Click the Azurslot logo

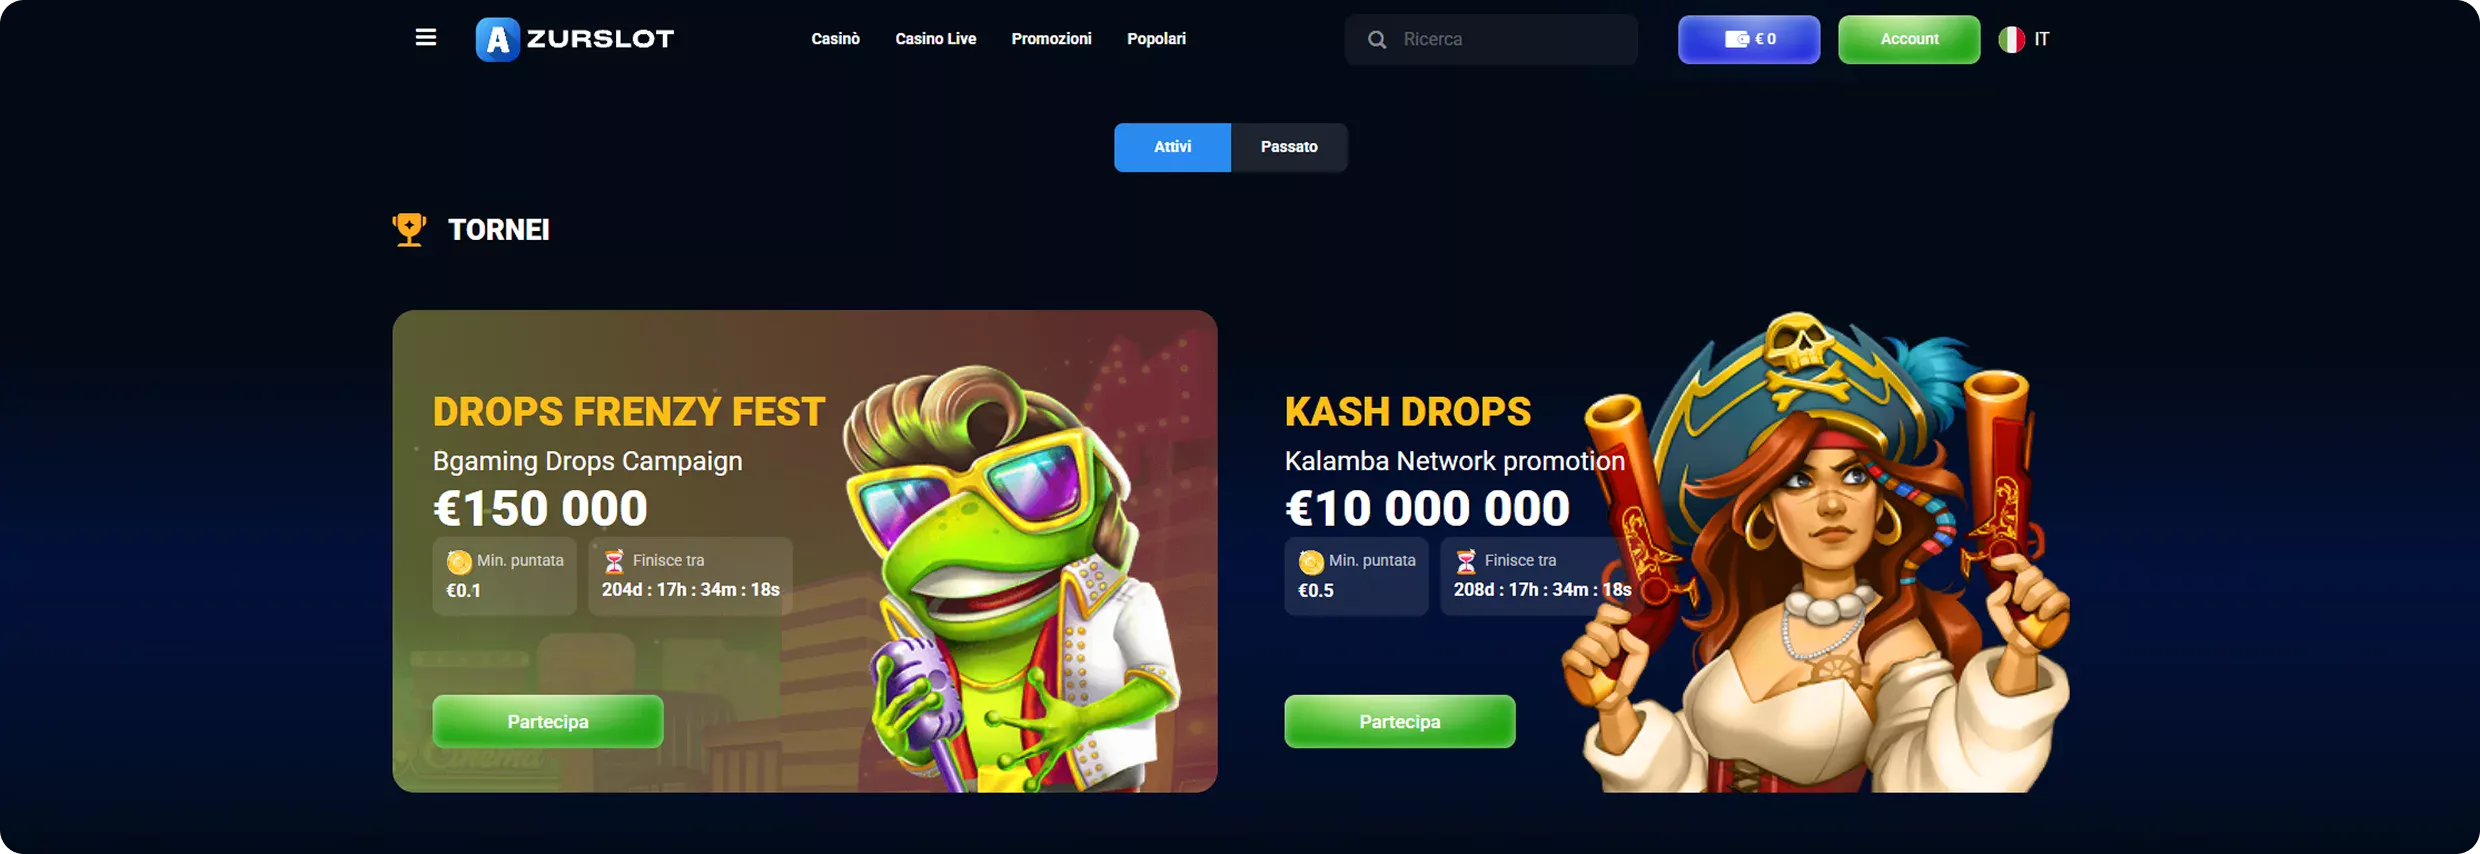(x=575, y=39)
